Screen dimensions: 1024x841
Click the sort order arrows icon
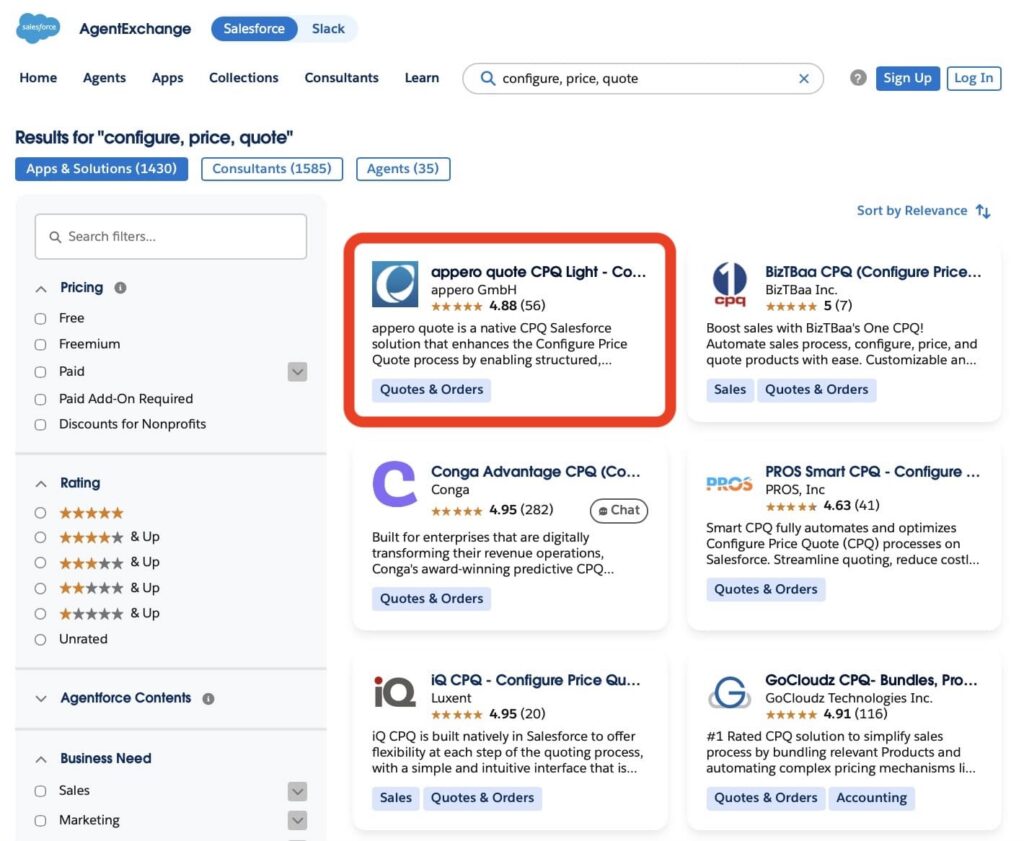(x=983, y=211)
